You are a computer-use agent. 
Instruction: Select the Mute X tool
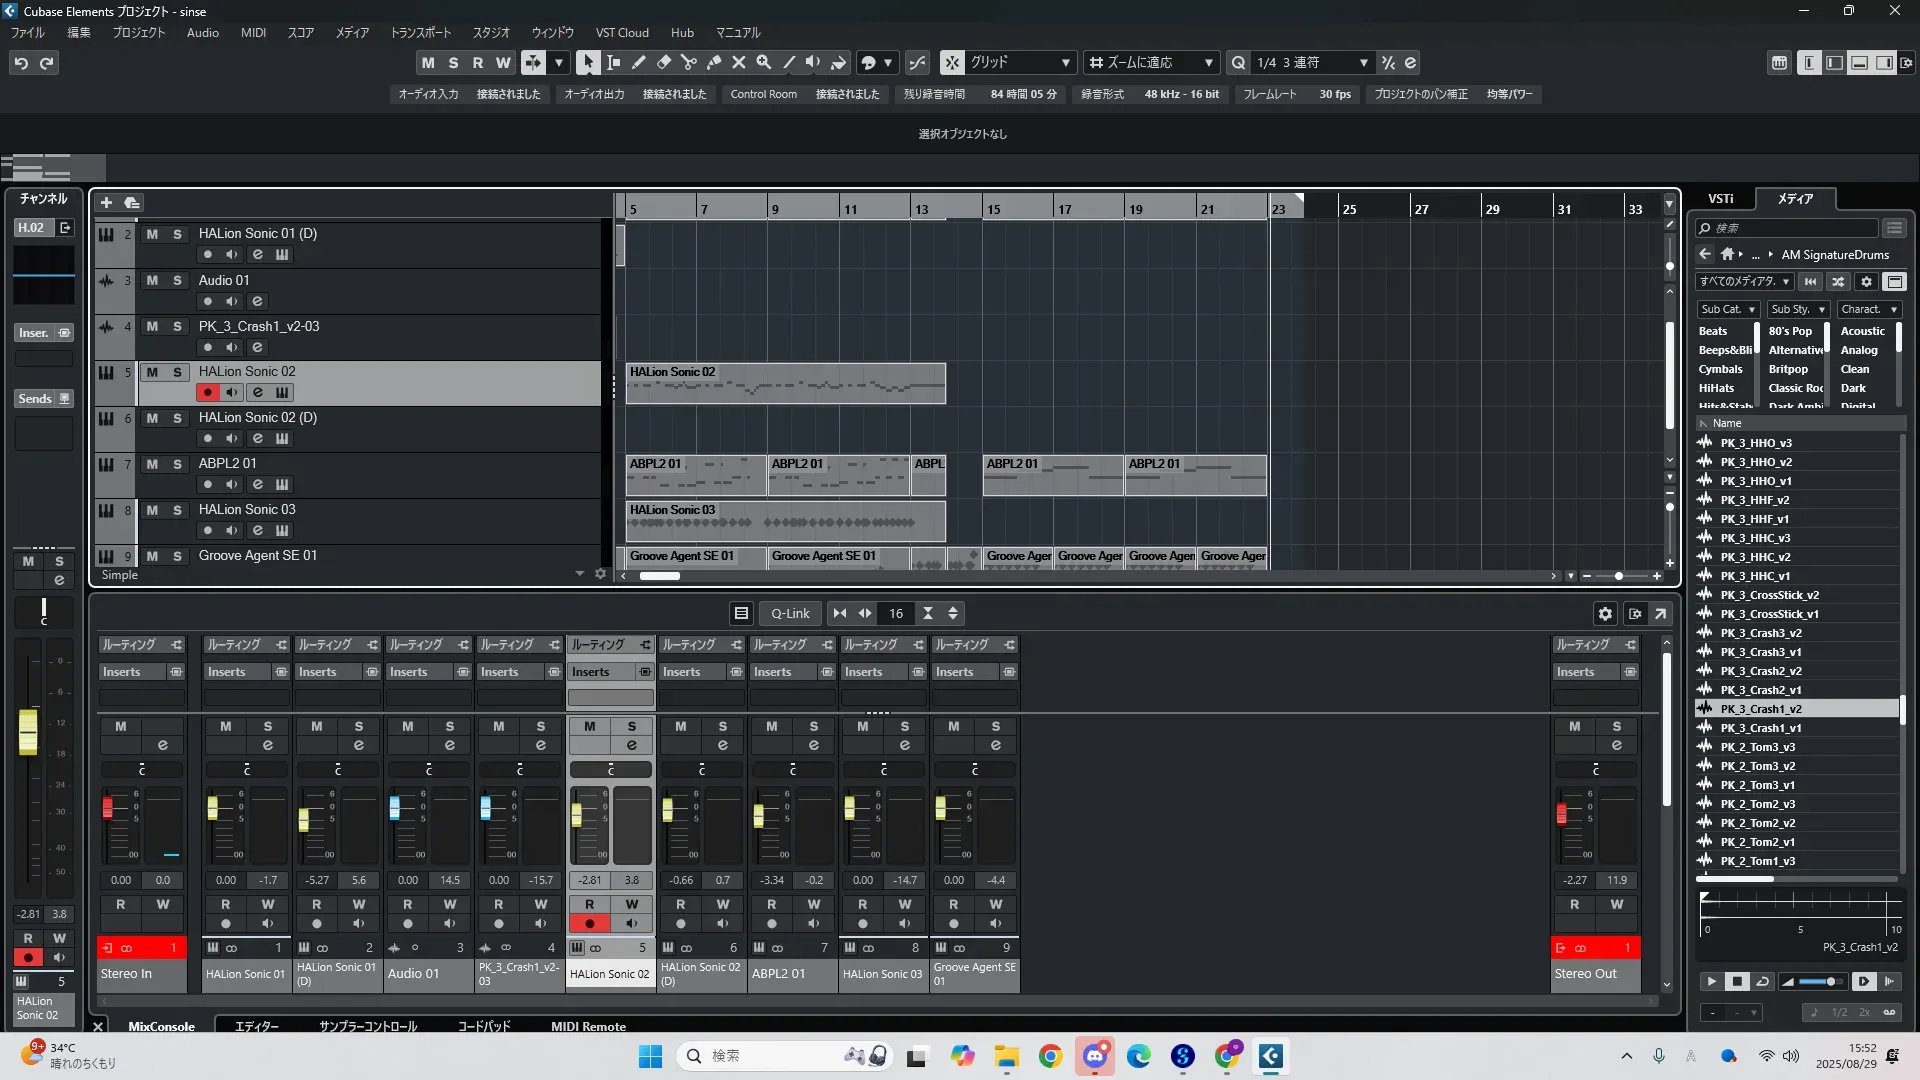[738, 62]
